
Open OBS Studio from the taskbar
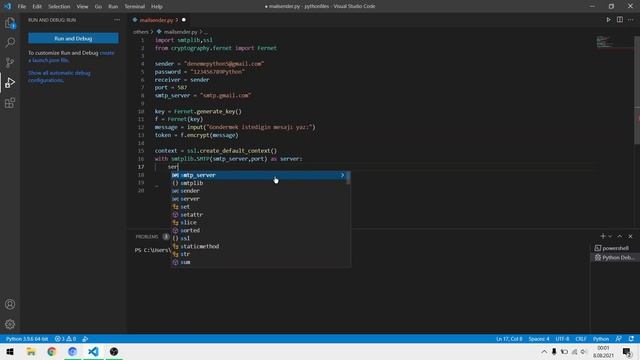click(114, 351)
